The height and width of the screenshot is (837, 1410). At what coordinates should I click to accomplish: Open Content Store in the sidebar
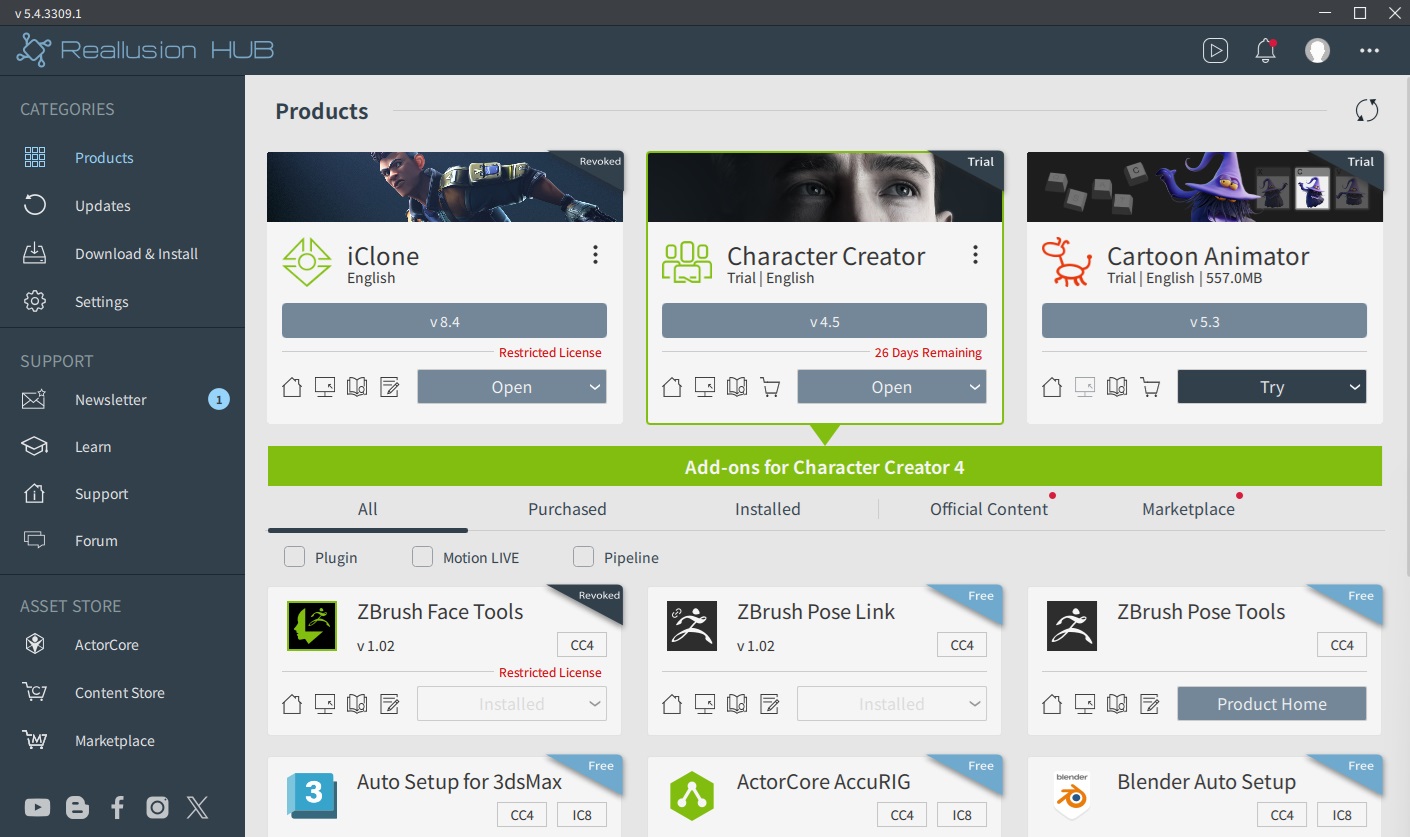(x=122, y=693)
